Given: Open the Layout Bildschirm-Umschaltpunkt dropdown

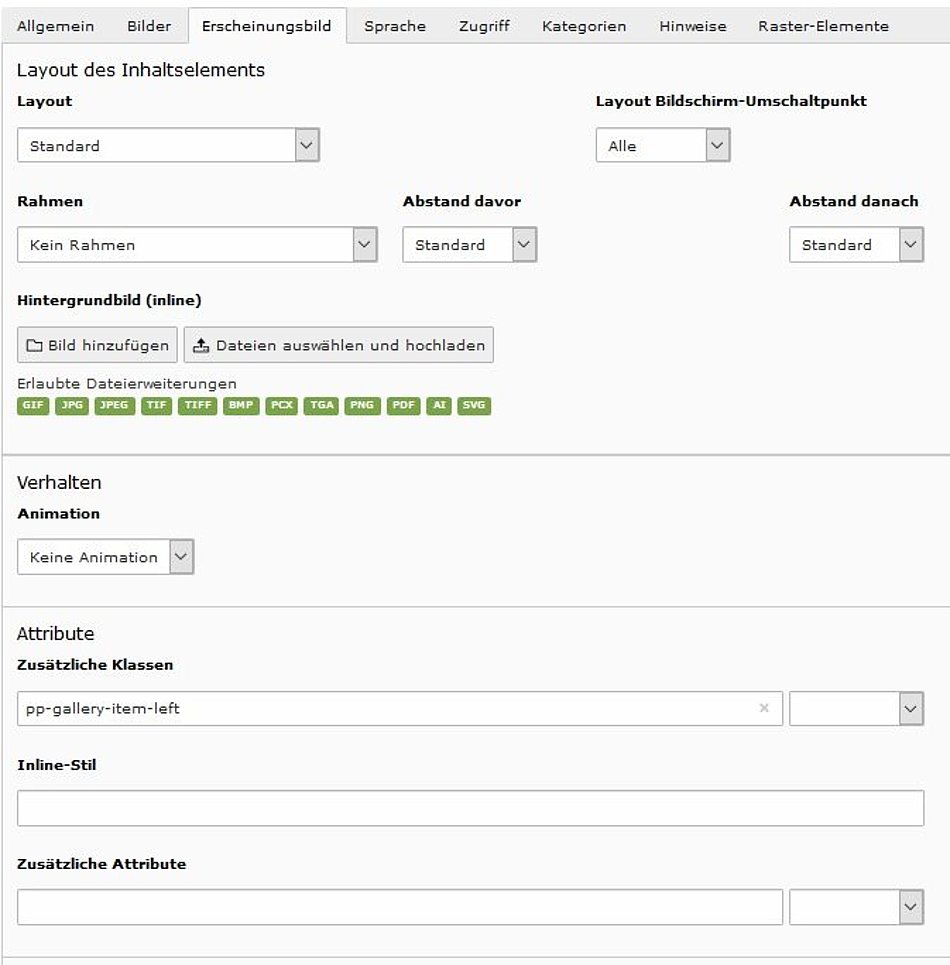Looking at the screenshot, I should click(x=662, y=145).
